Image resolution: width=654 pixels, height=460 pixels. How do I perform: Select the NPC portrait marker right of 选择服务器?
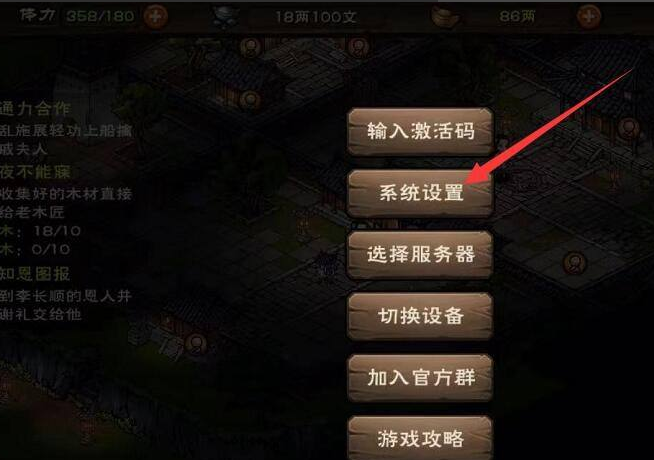point(575,262)
